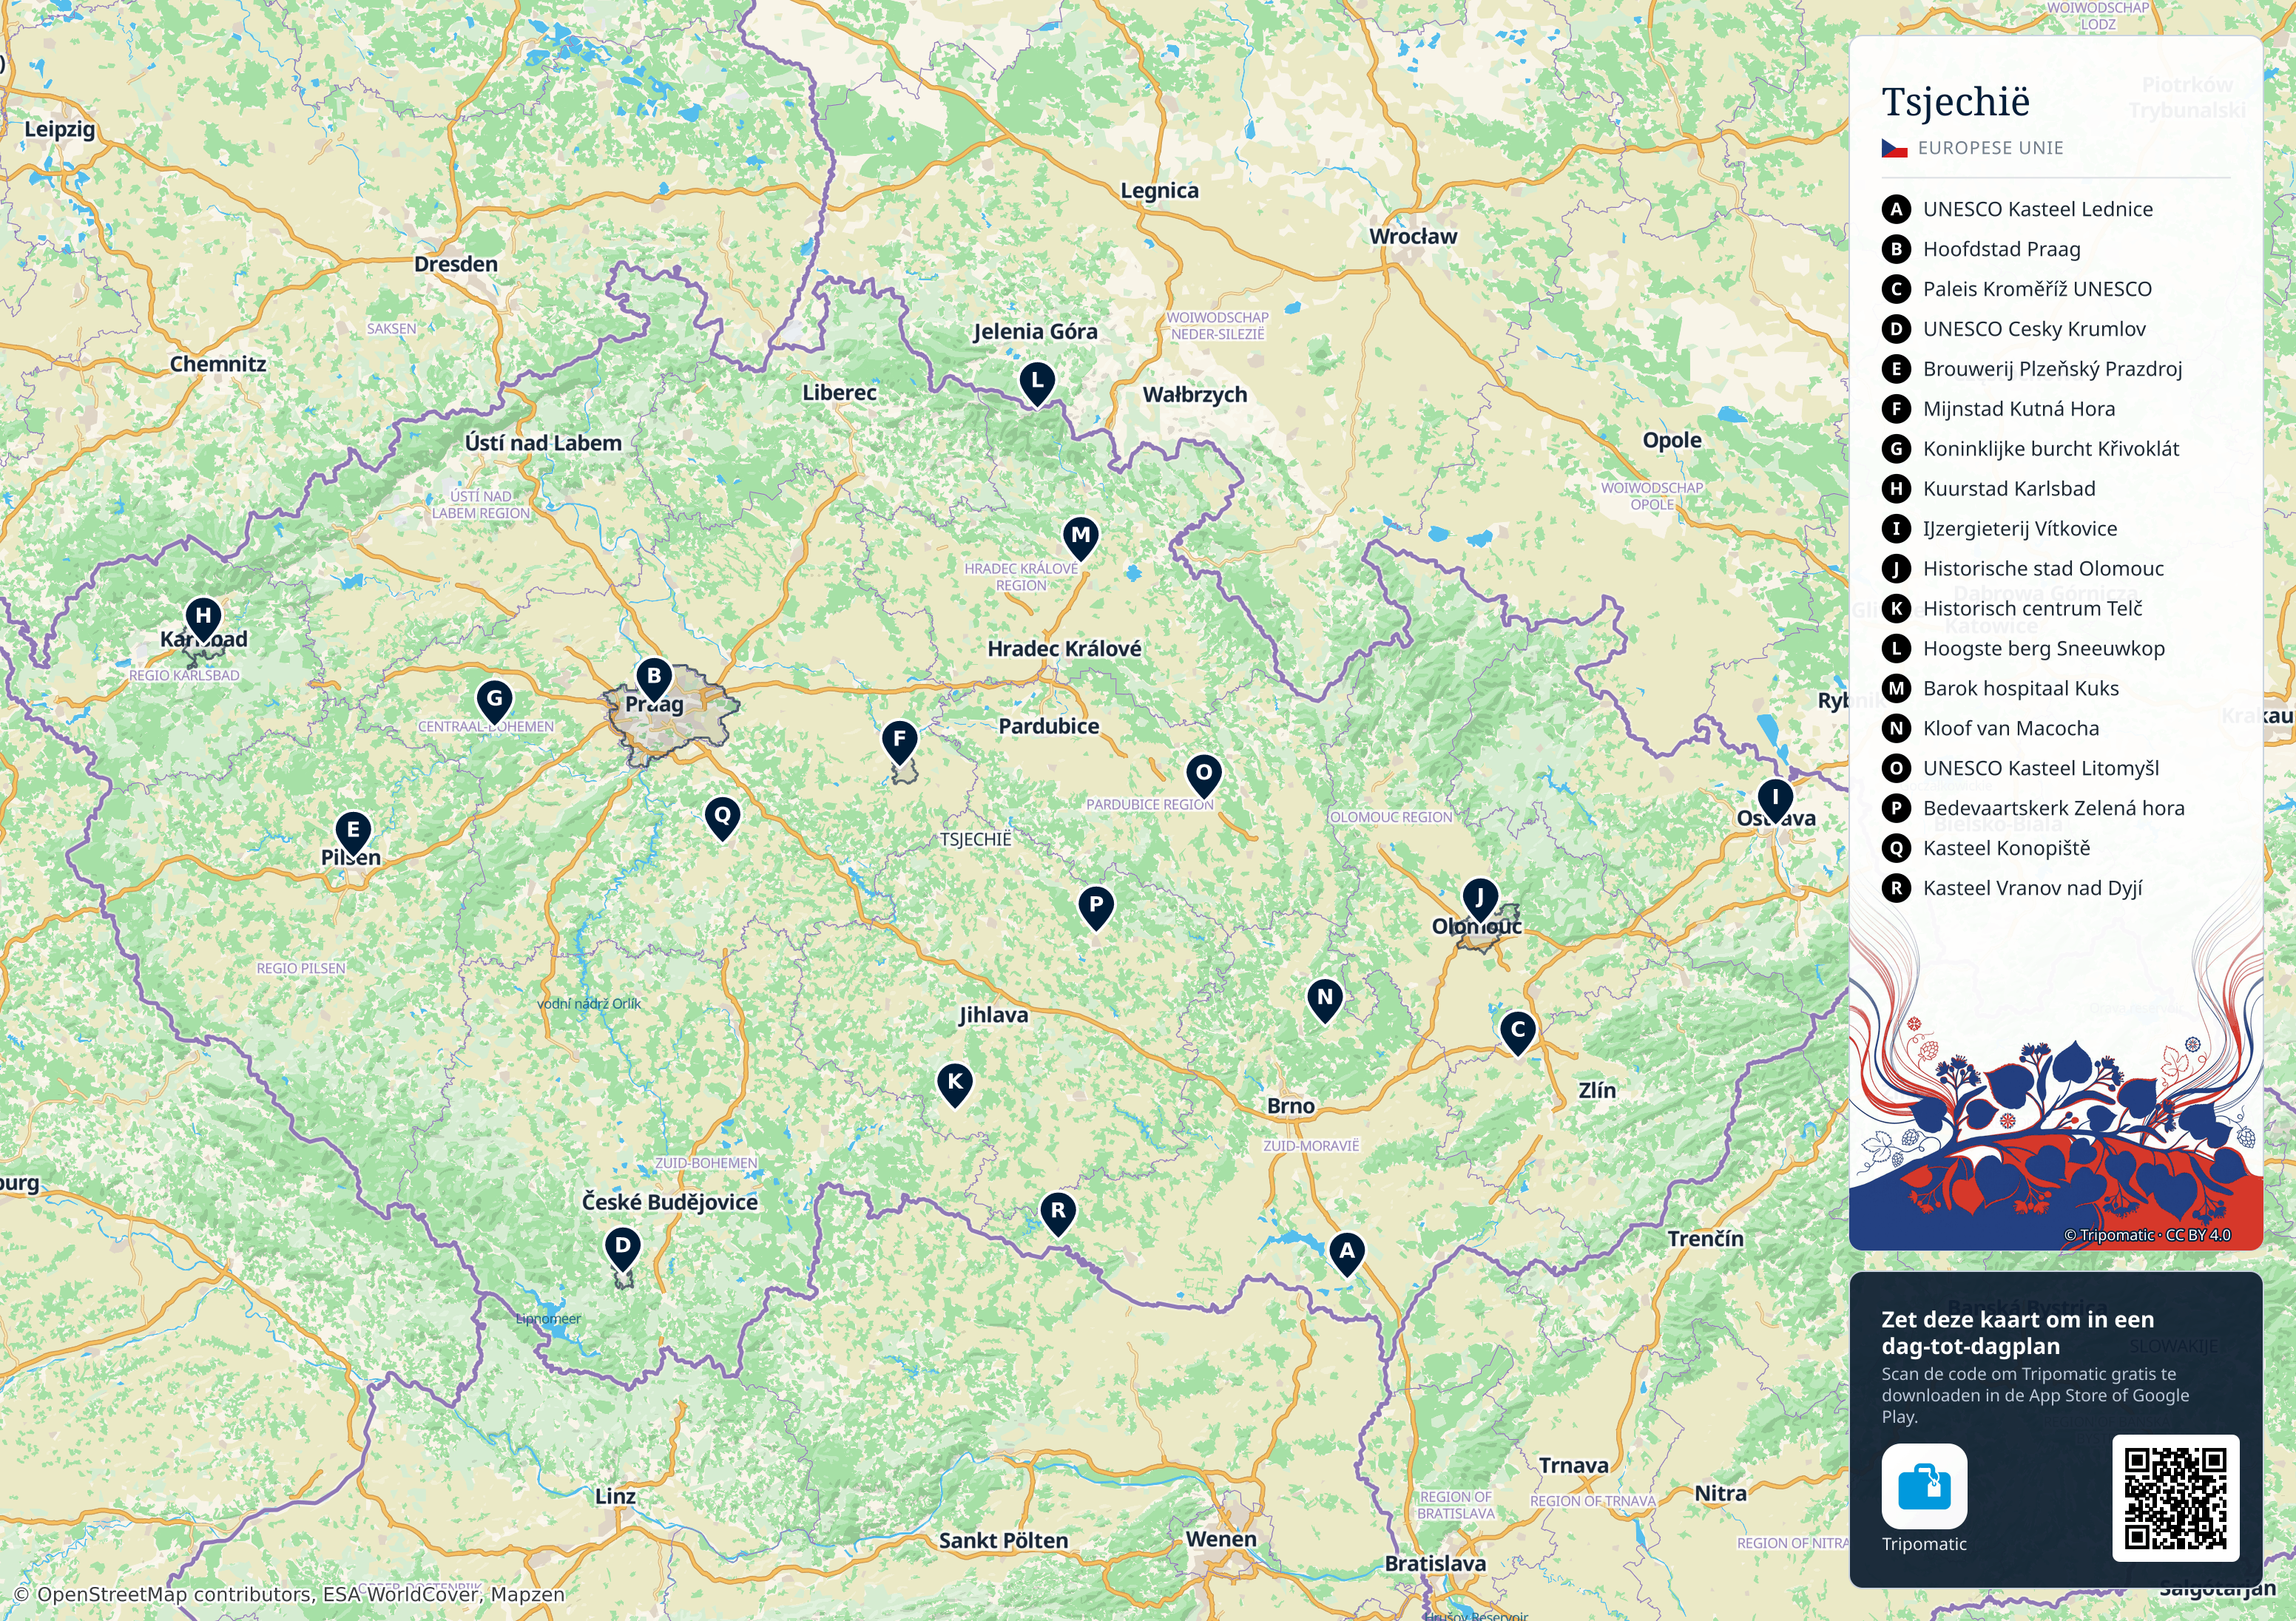Select legend entry 'Bedevaartskerk Zelená hora'
Screen dimensions: 2296x1621
2034,809
